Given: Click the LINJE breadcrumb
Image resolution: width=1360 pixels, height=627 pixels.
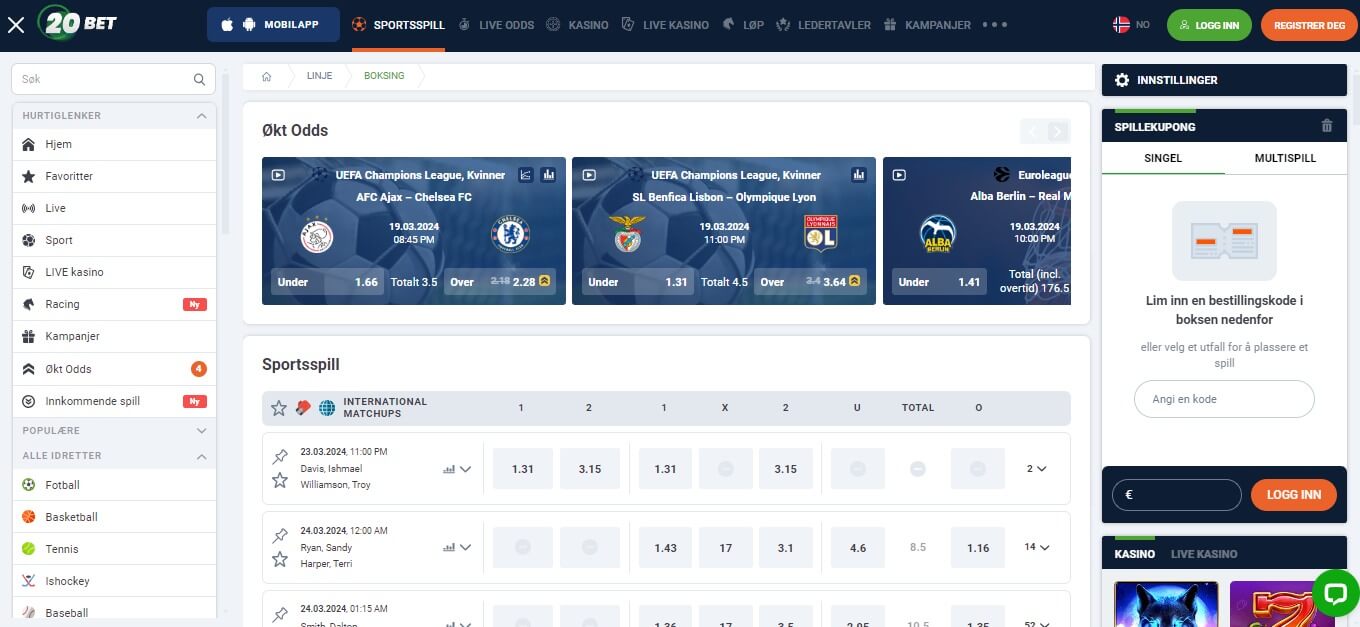Looking at the screenshot, I should coord(320,77).
